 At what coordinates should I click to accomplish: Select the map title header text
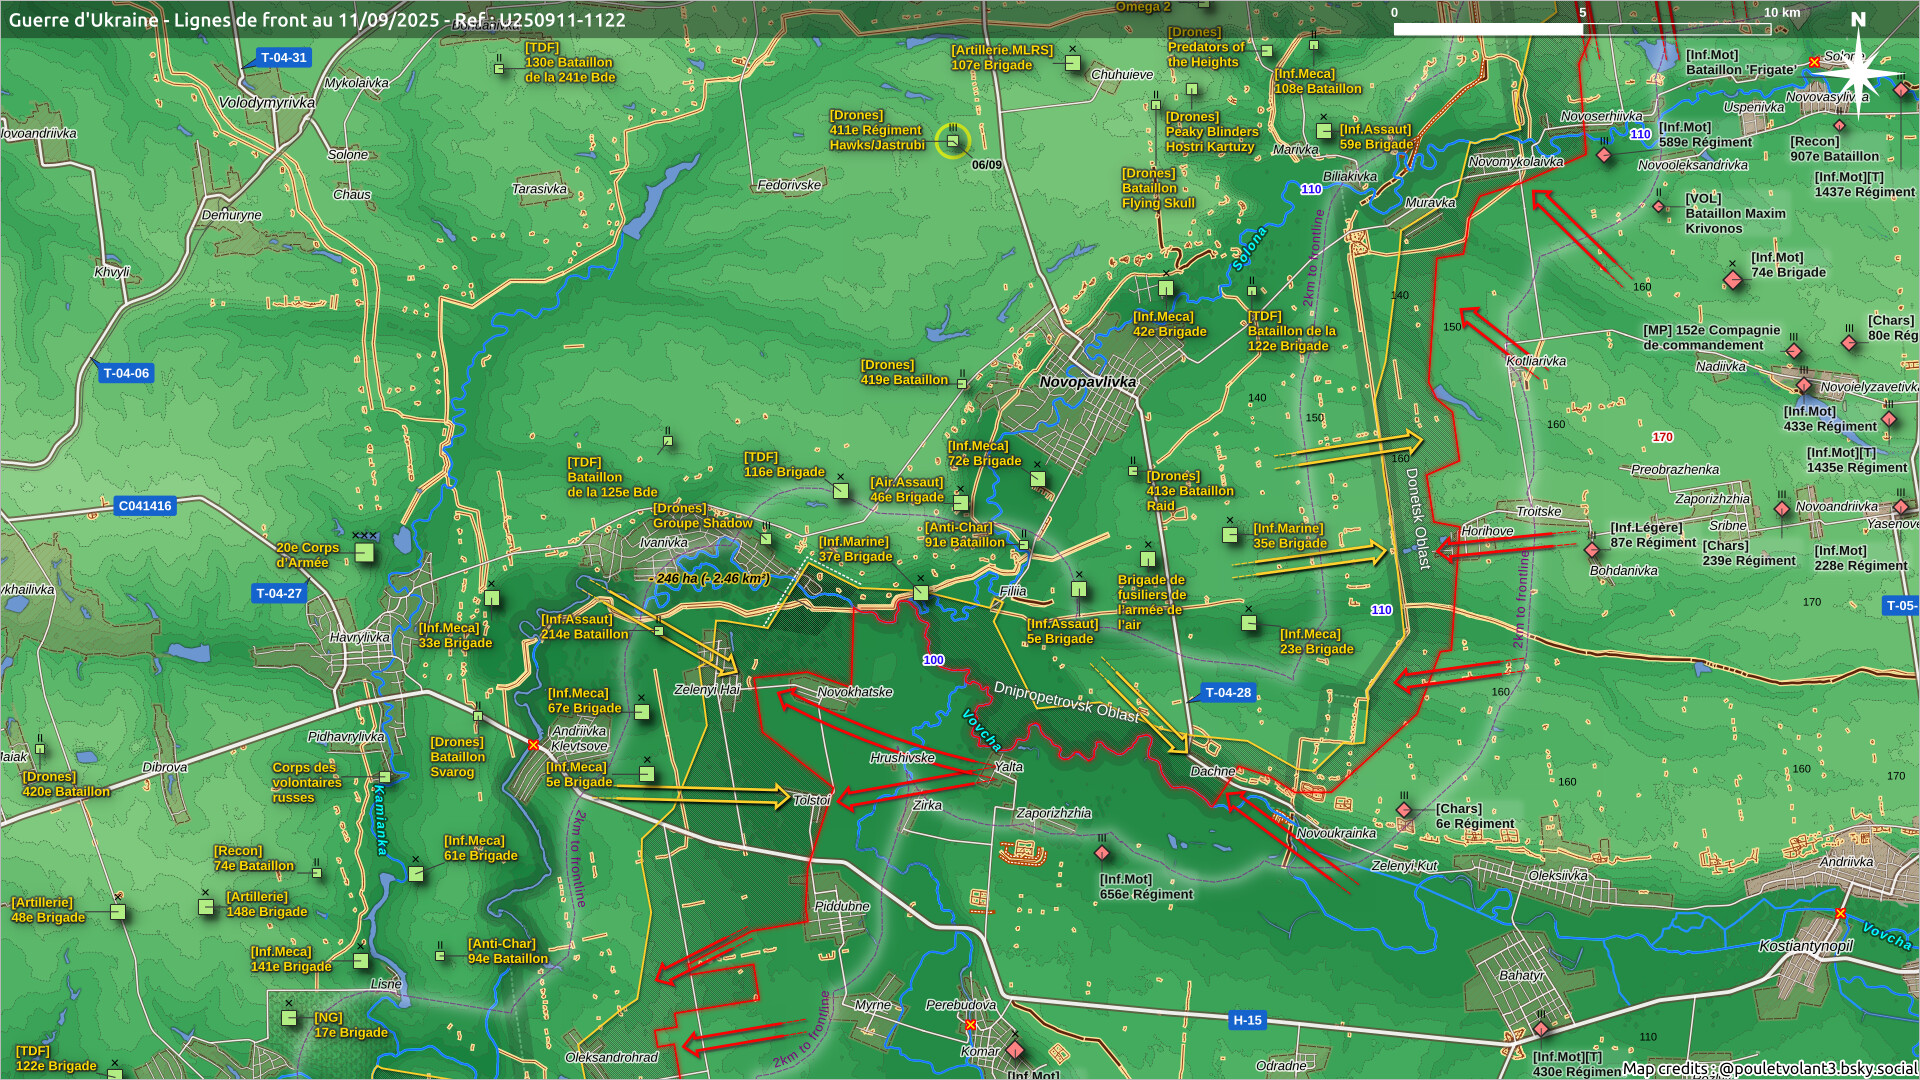coord(317,19)
